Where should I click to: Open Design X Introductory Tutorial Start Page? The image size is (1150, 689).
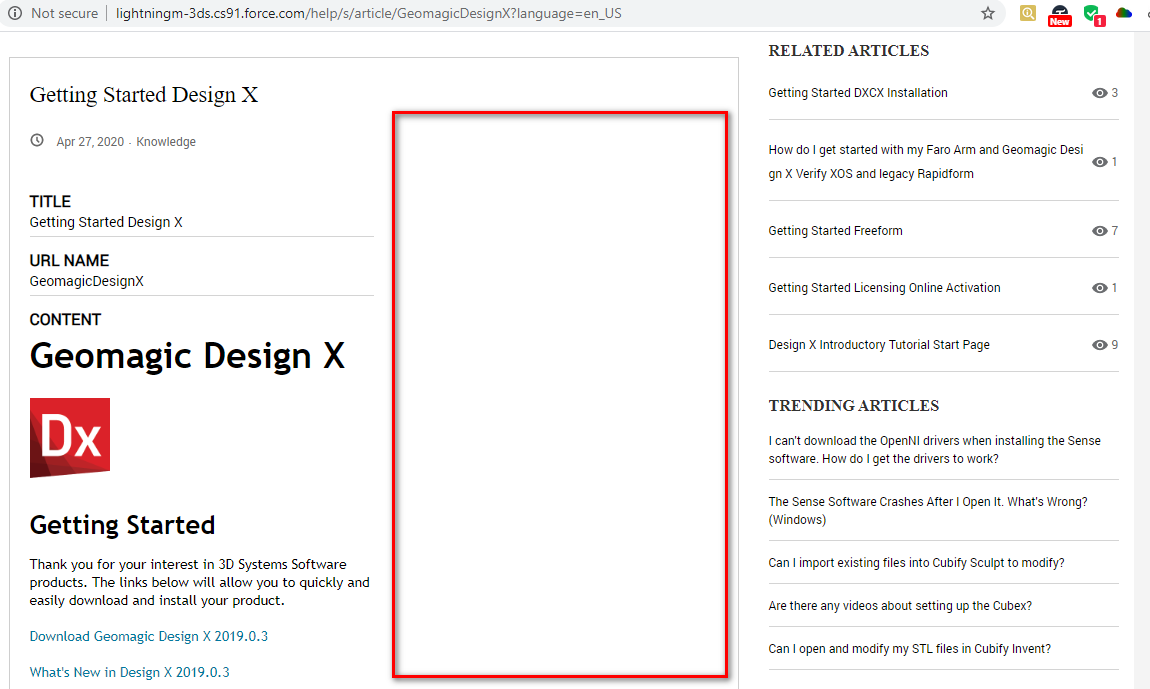879,345
